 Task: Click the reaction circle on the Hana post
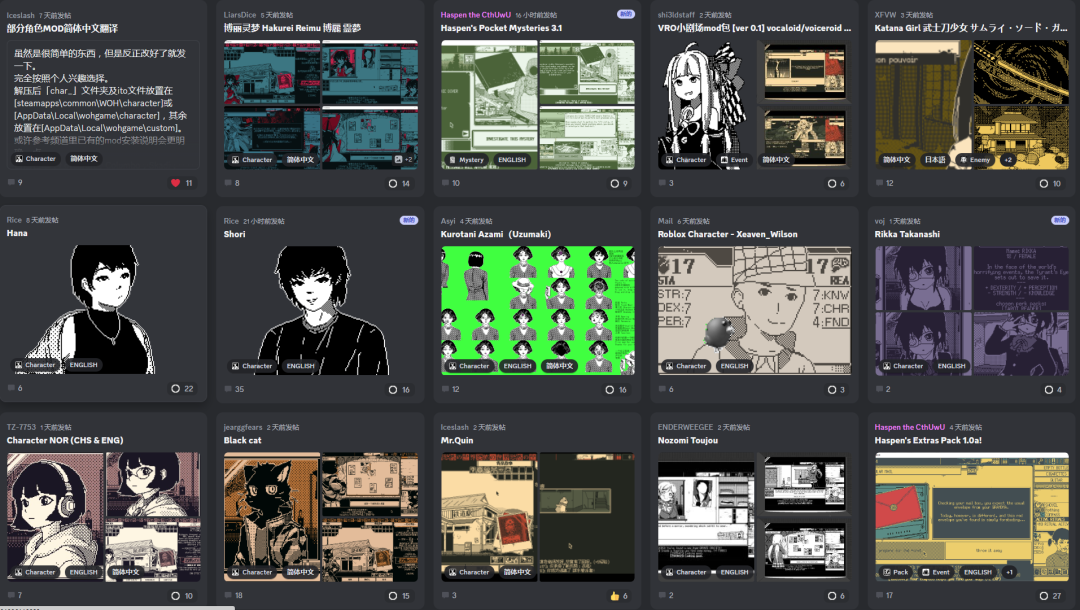click(176, 389)
